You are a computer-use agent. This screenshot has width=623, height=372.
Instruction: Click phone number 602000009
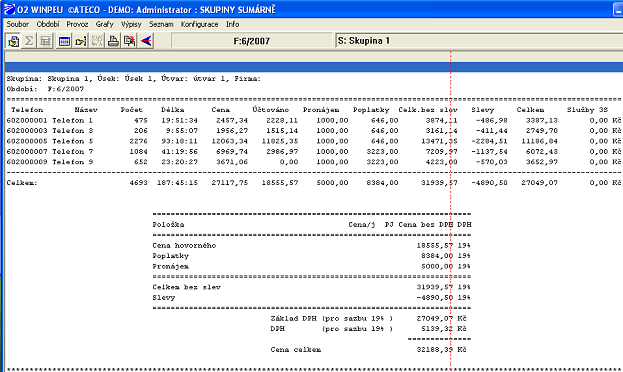click(27, 162)
